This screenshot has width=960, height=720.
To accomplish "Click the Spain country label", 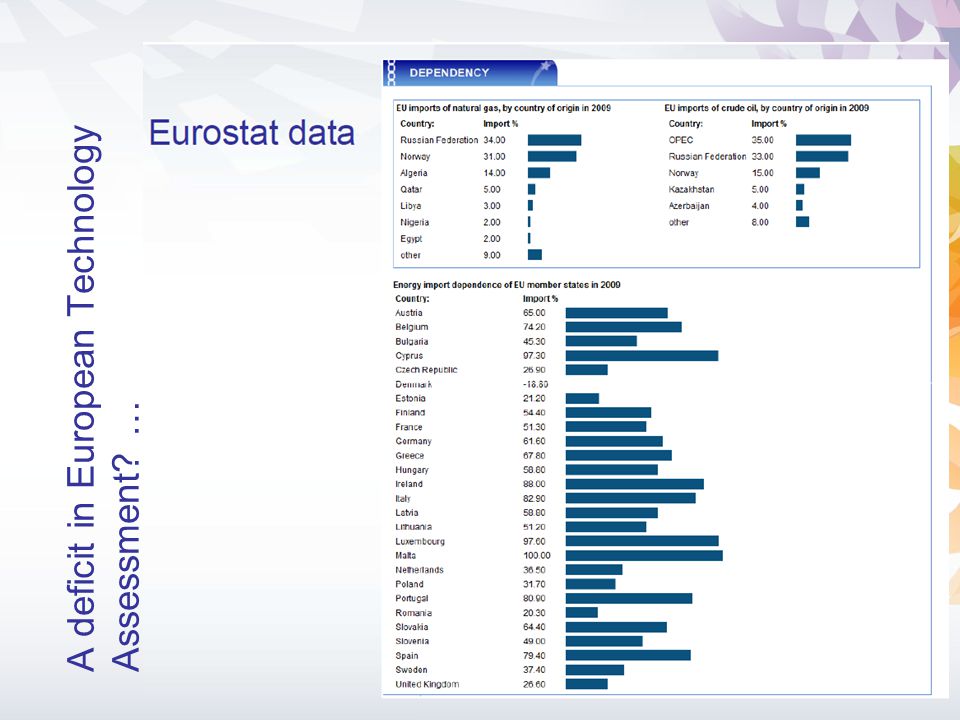I will pyautogui.click(x=407, y=656).
